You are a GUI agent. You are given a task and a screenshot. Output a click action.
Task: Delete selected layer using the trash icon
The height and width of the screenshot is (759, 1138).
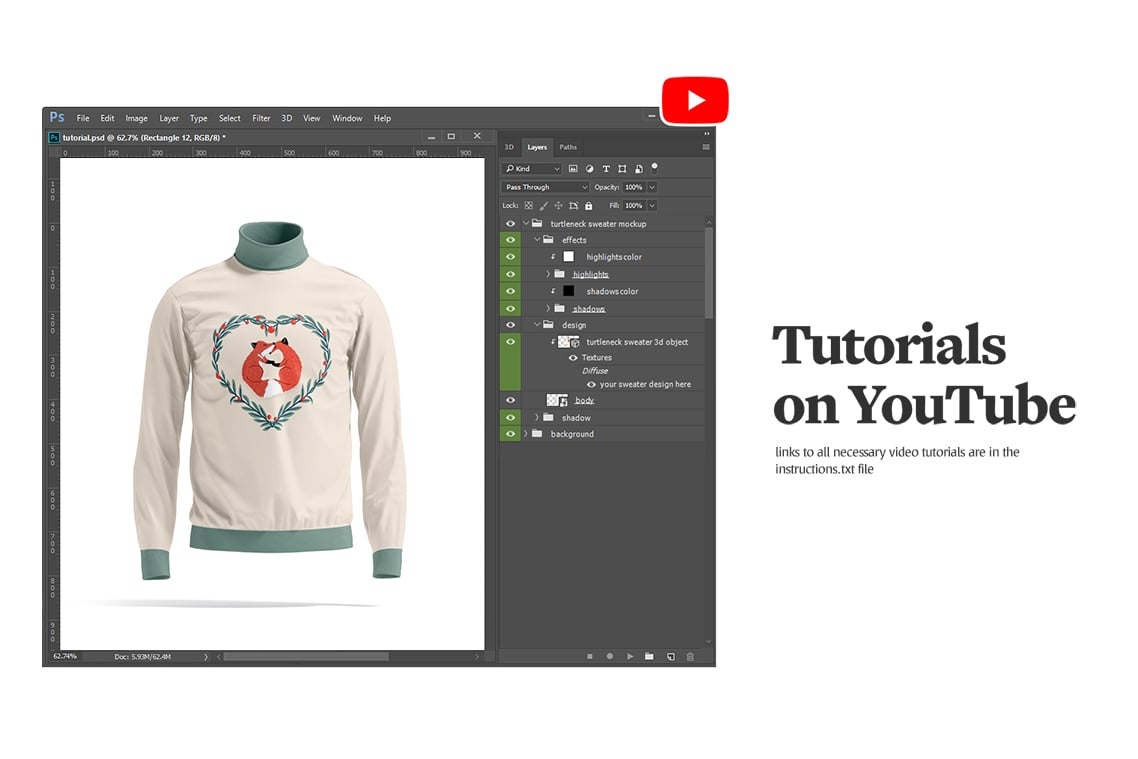click(690, 656)
